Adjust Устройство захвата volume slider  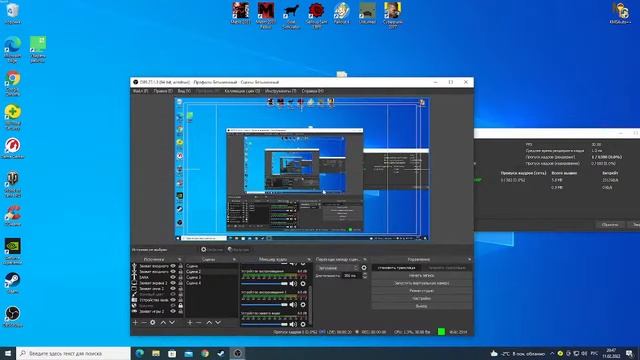pyautogui.click(x=264, y=324)
